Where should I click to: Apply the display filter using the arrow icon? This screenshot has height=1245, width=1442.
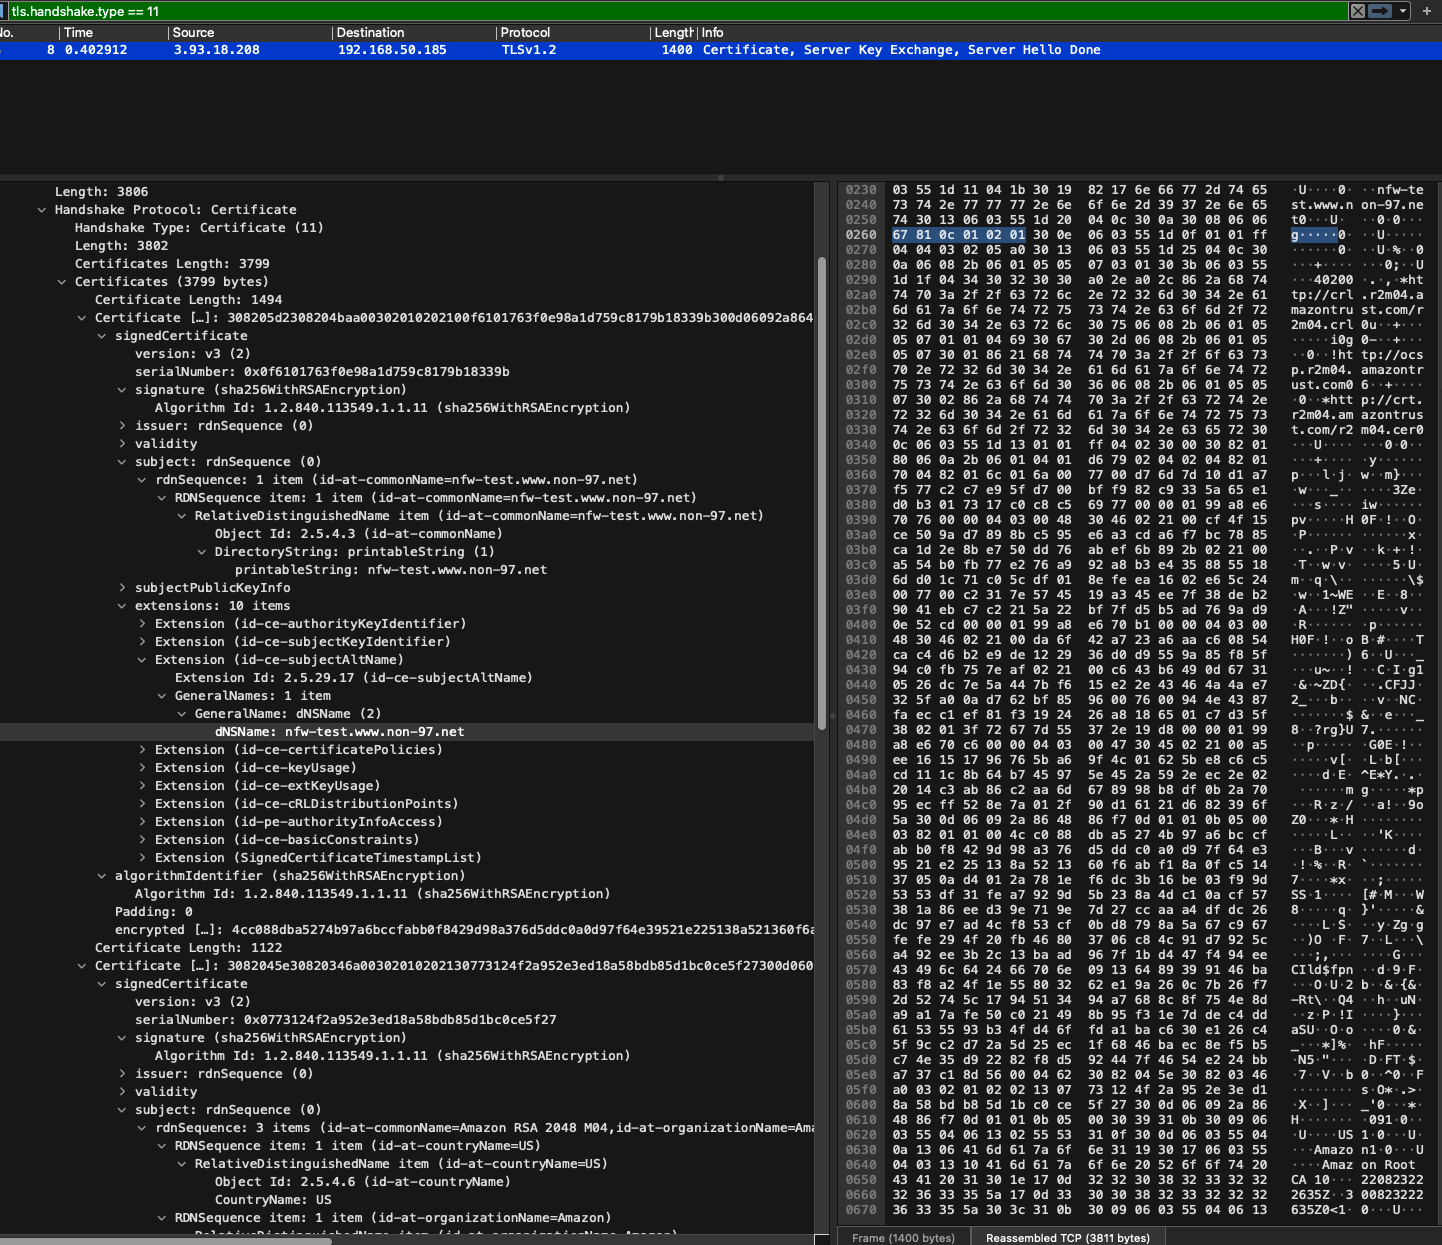coord(1380,11)
